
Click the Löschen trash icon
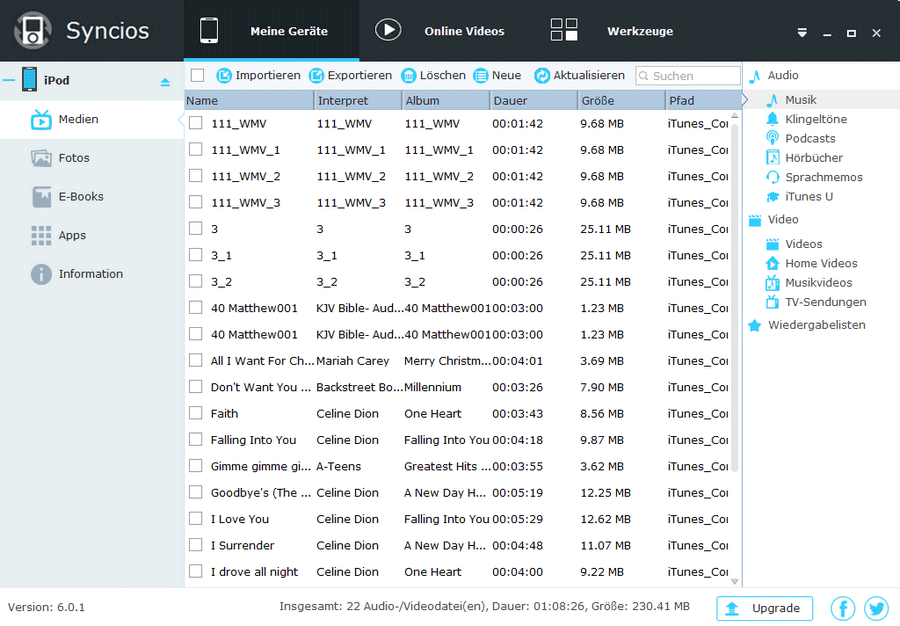click(x=409, y=75)
